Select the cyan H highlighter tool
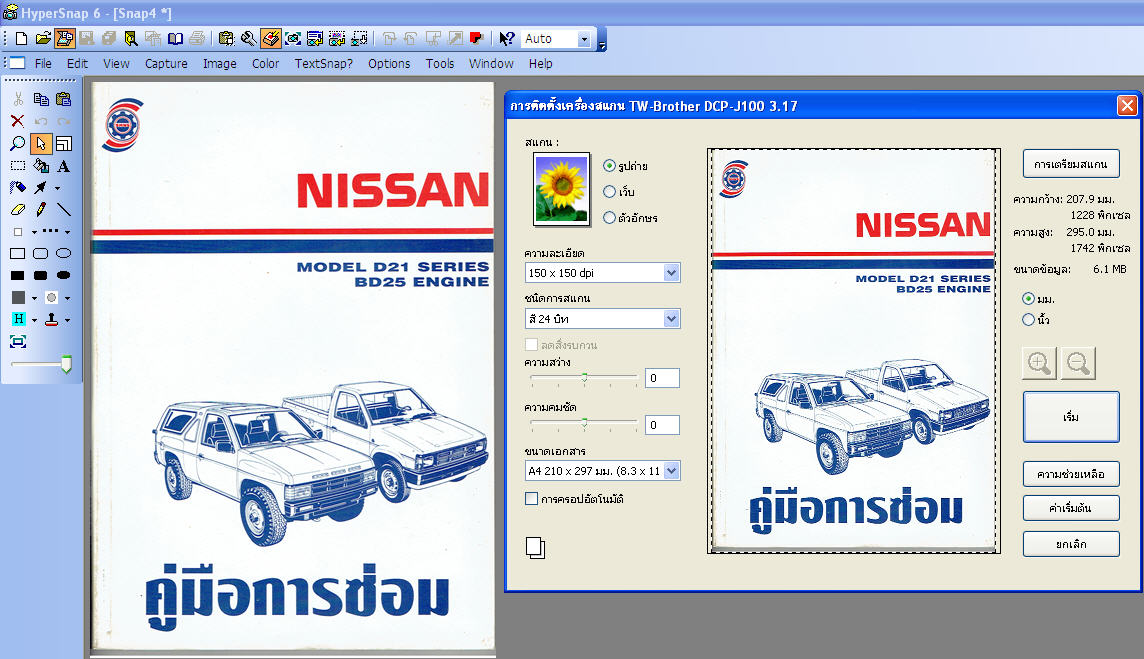 click(18, 319)
